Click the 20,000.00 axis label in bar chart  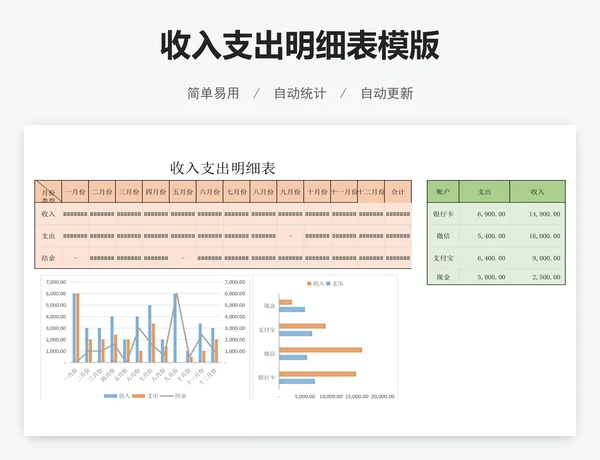point(383,396)
